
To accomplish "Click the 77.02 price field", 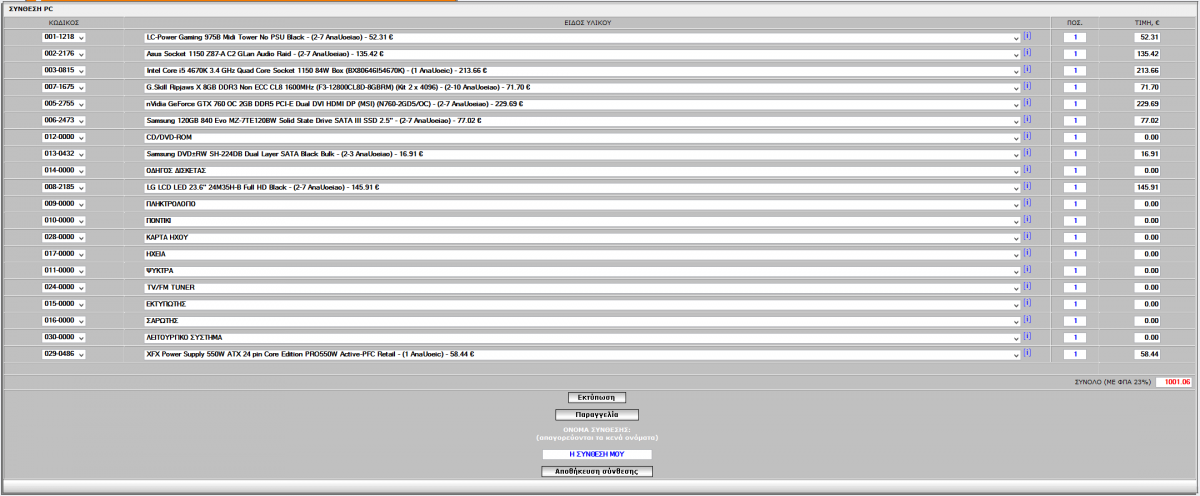I will (x=1147, y=121).
